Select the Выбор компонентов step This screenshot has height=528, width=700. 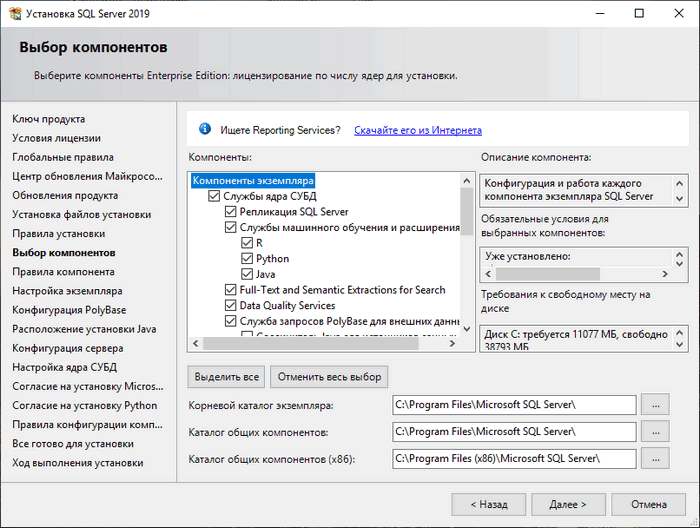(x=64, y=253)
